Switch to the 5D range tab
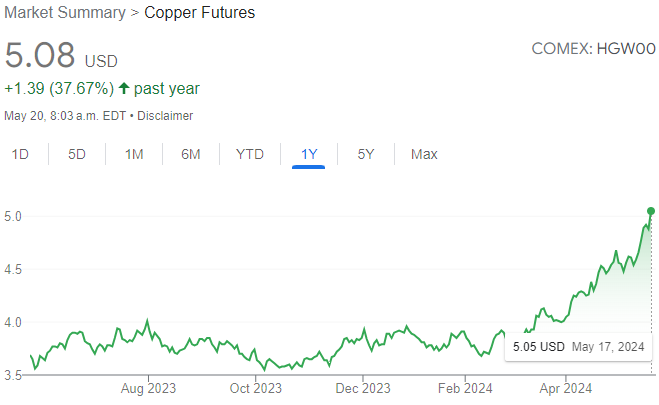The width and height of the screenshot is (659, 405). point(77,154)
